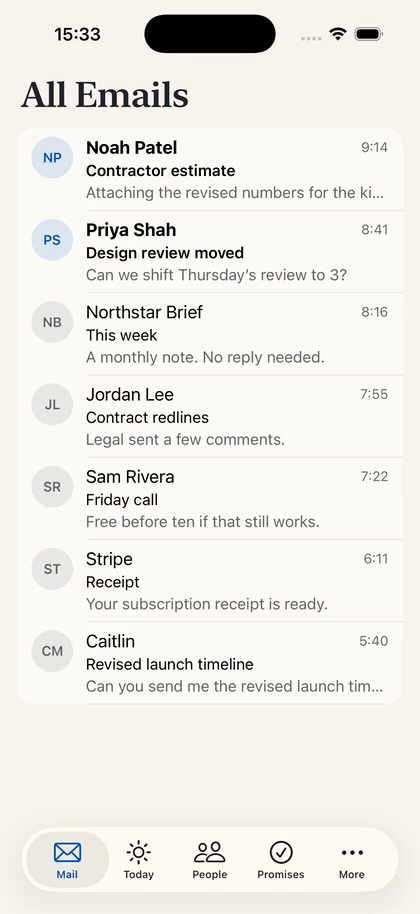Tap the Promises checkmark icon
The height and width of the screenshot is (914, 420).
pyautogui.click(x=281, y=853)
